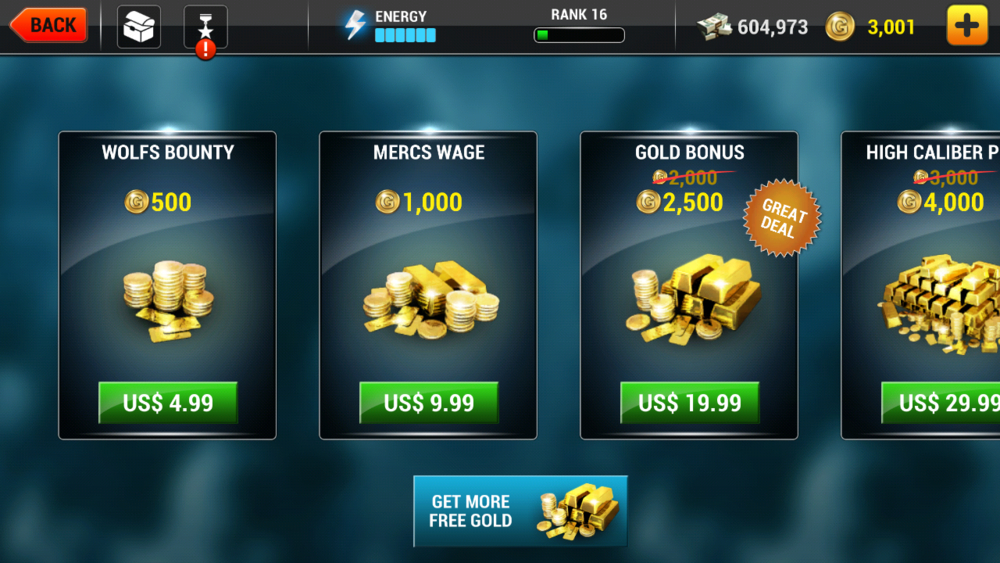
Task: Select the Wolfs Bounty coin stack image
Action: [x=168, y=300]
